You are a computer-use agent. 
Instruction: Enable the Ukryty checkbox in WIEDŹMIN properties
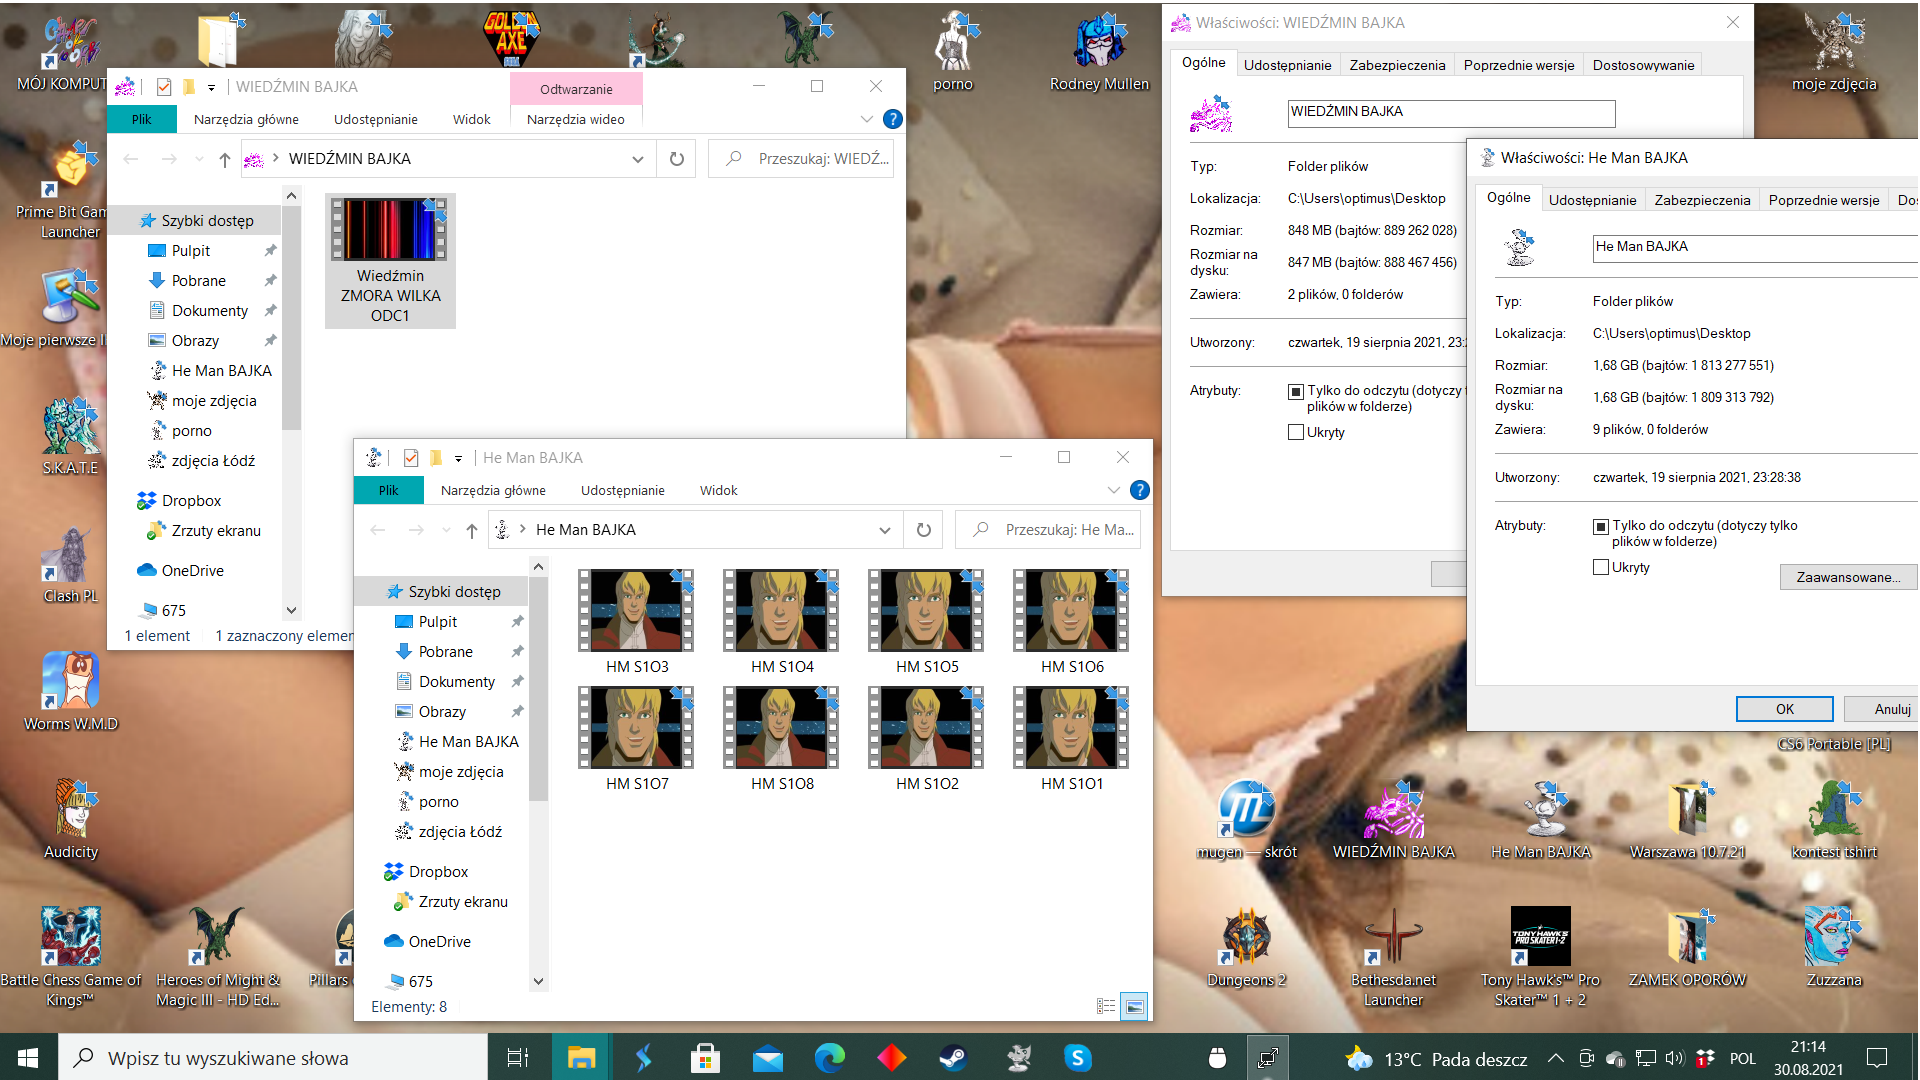tap(1296, 432)
